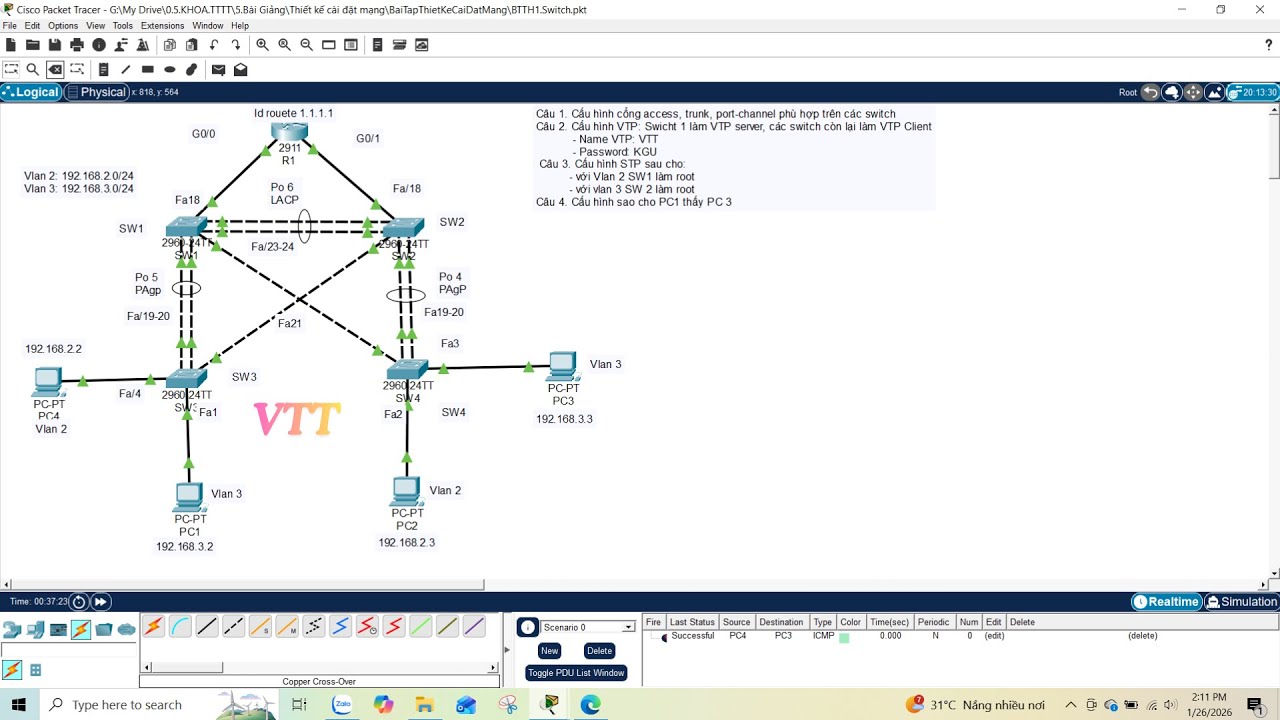Viewport: 1280px width, 720px height.
Task: Click Delete scenario button
Action: (x=599, y=651)
